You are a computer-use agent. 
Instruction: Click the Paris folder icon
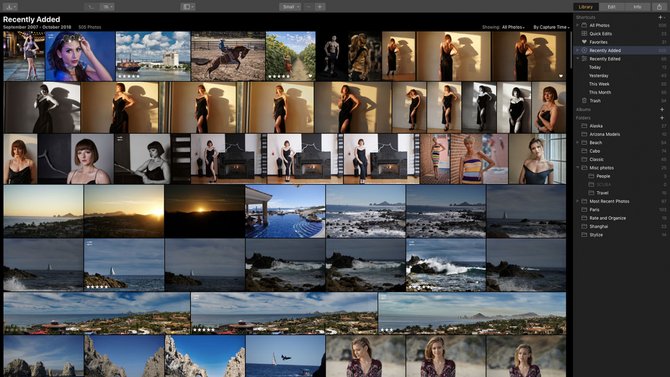click(x=584, y=210)
